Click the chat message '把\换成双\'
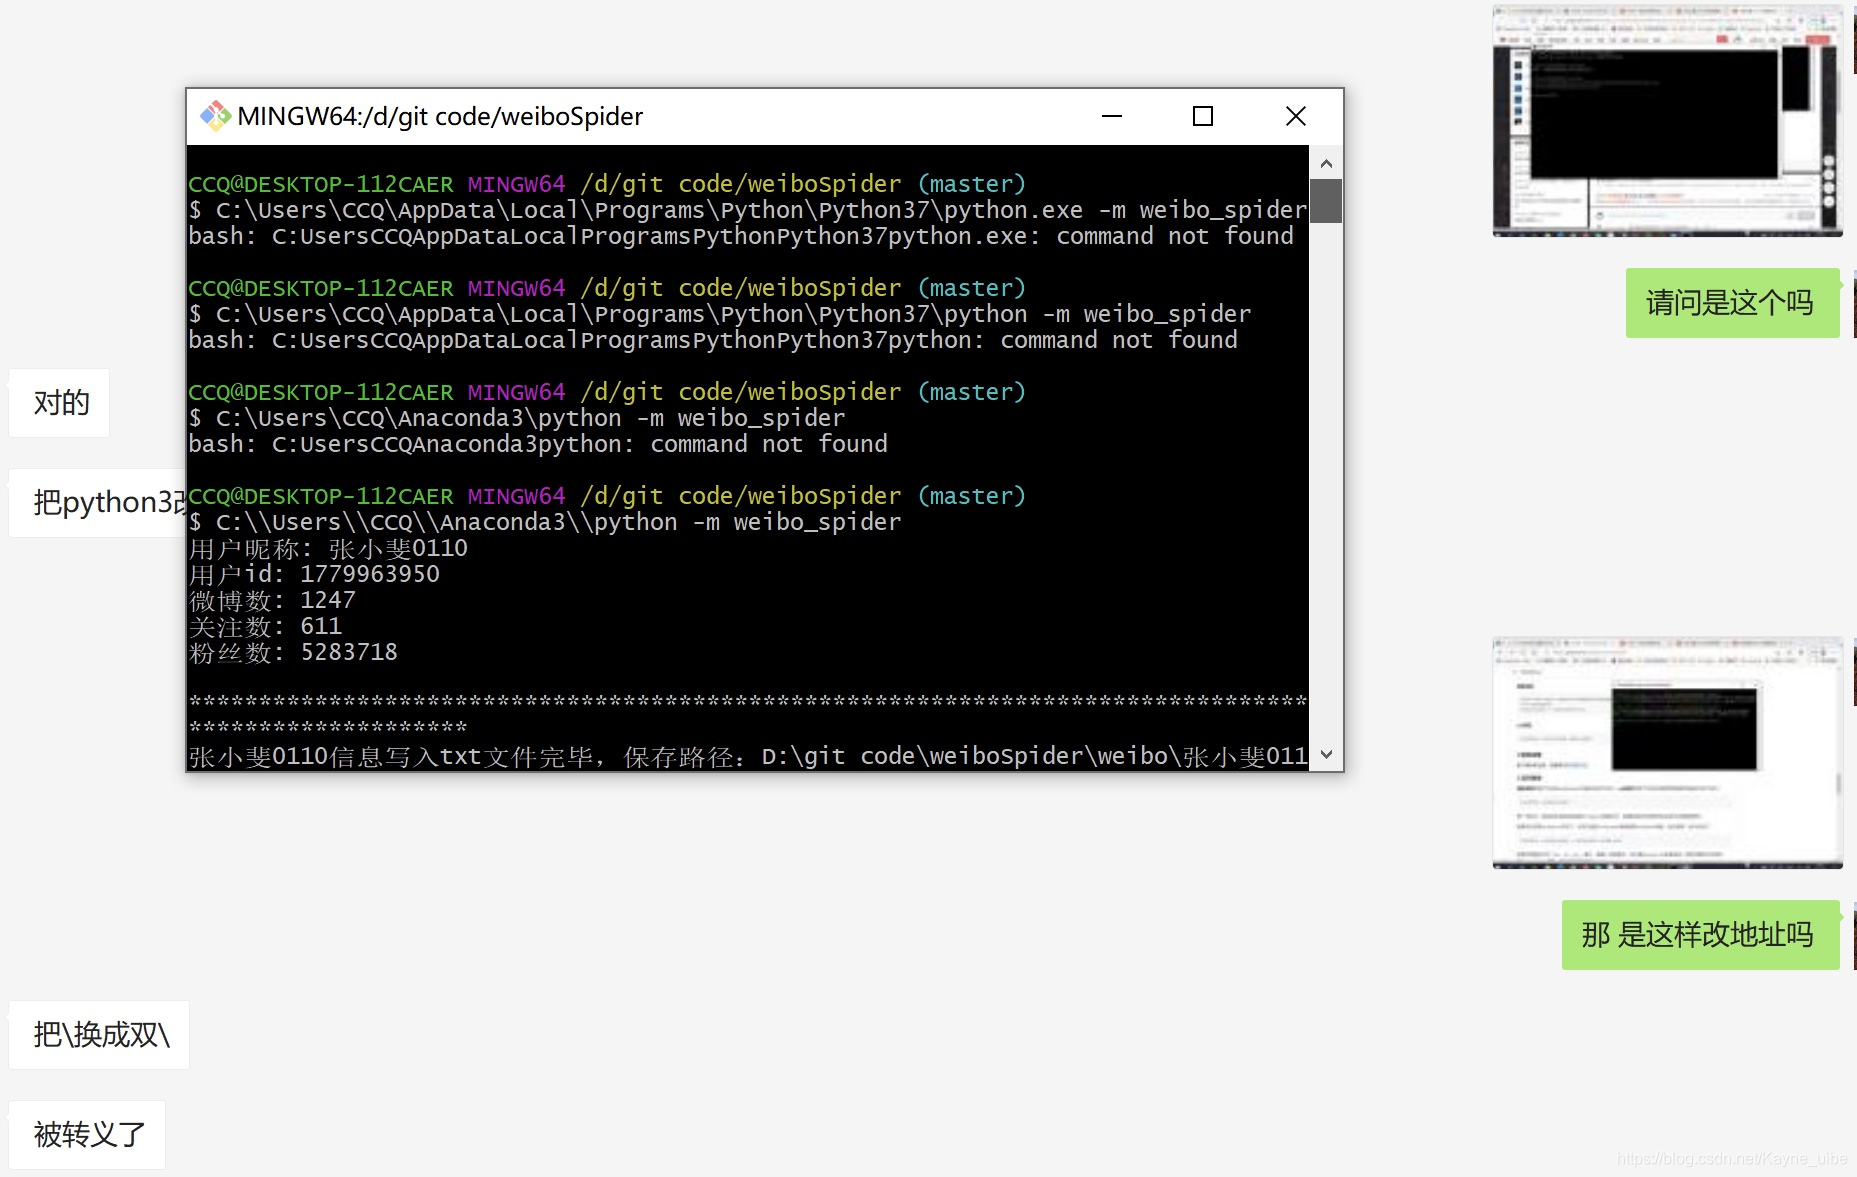The height and width of the screenshot is (1177, 1857). 99,1035
